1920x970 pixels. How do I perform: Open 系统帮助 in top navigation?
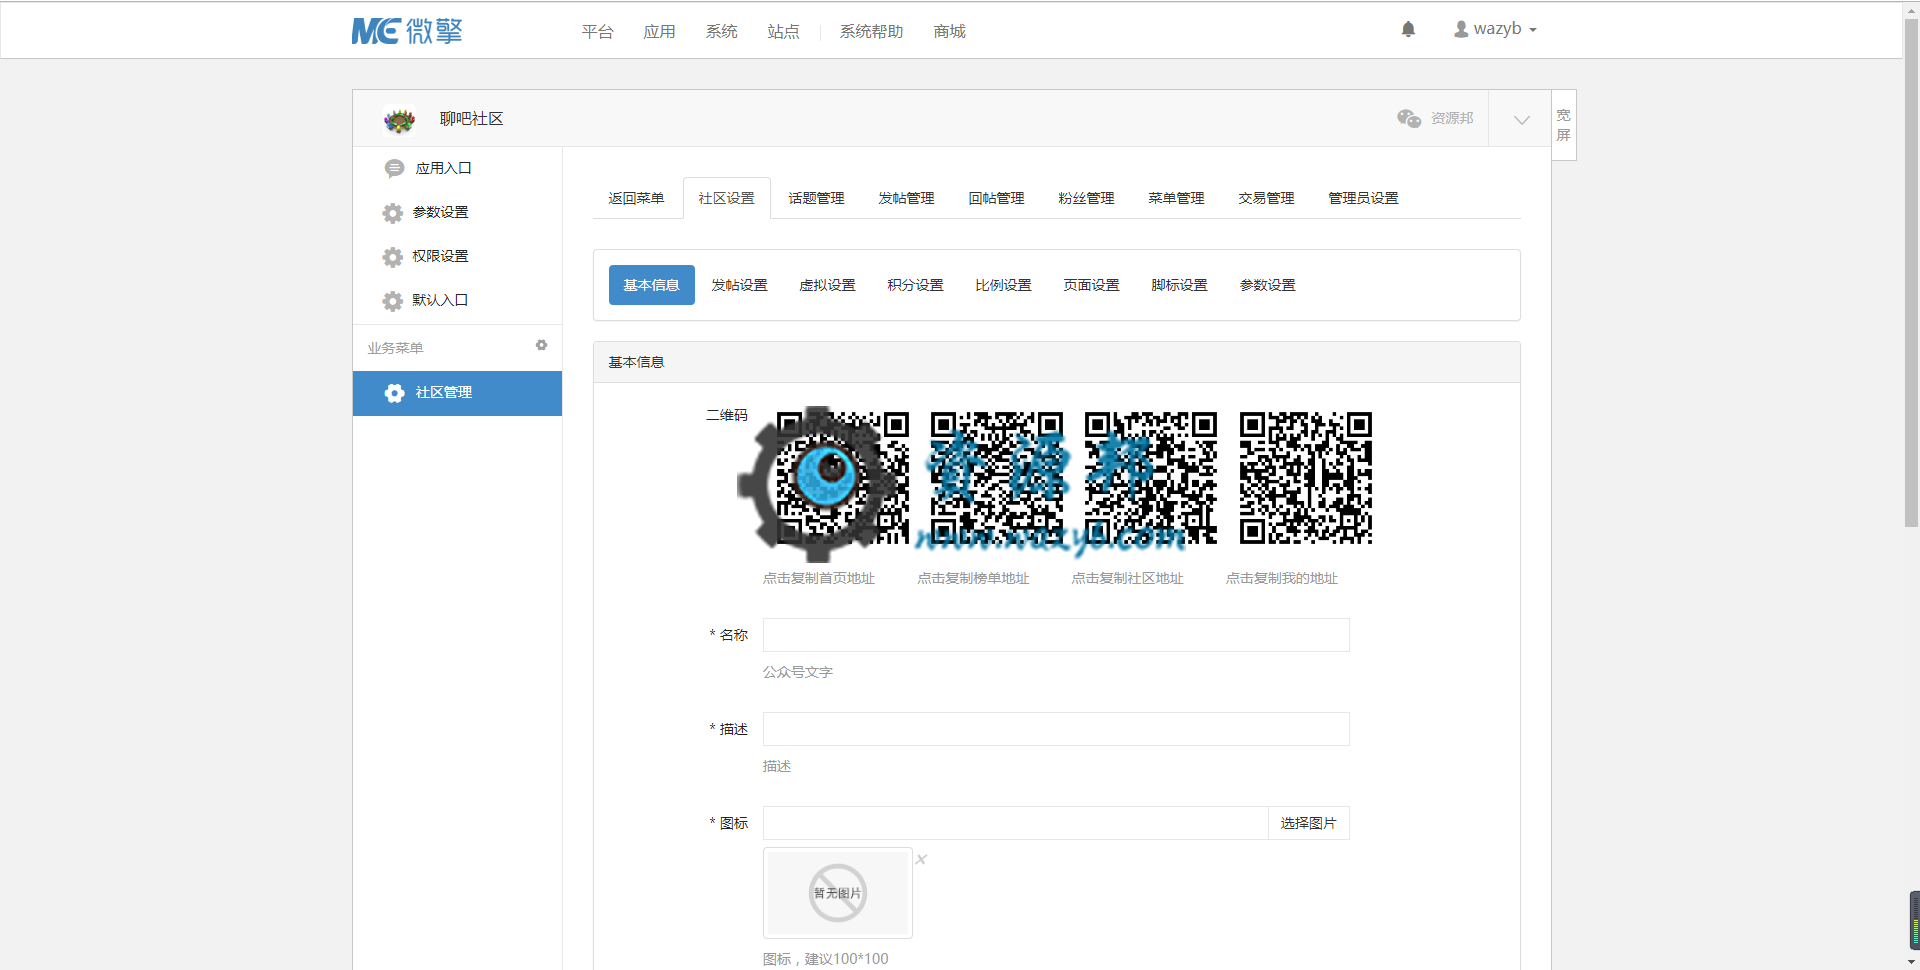tap(871, 32)
